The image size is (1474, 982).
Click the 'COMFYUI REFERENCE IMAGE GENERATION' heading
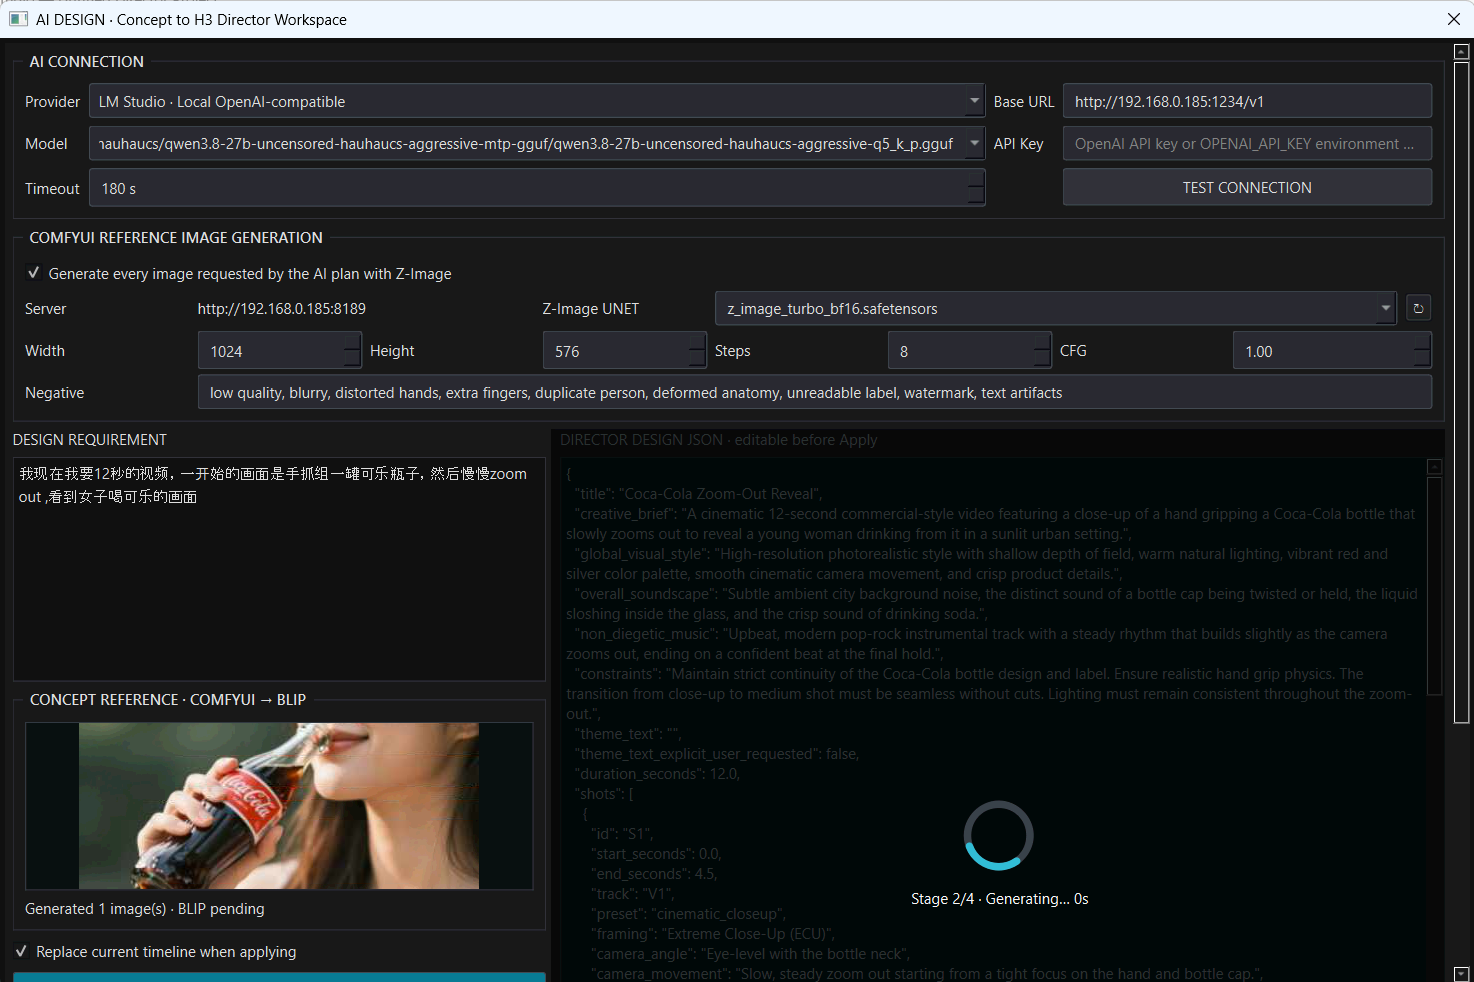tap(176, 237)
